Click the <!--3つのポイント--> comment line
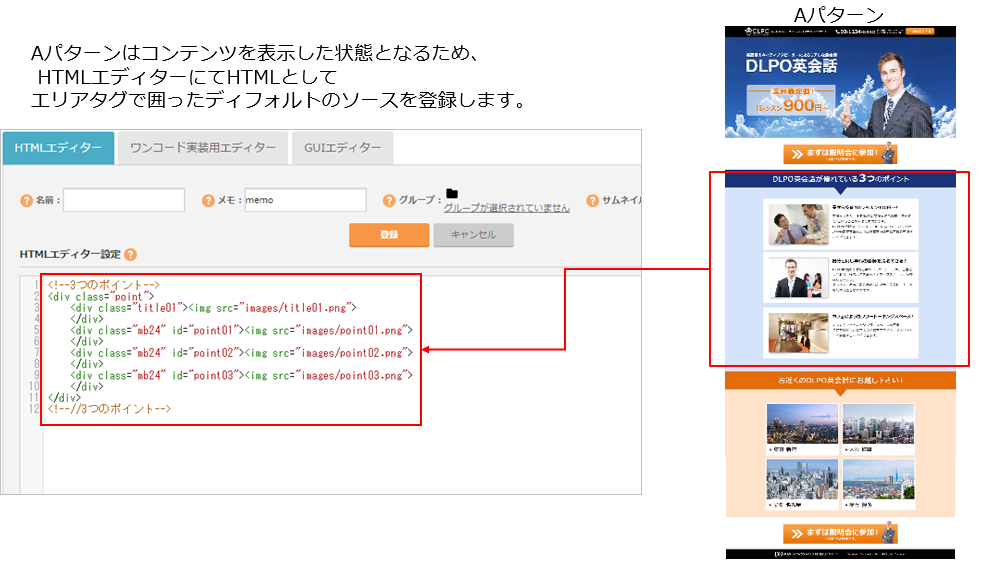The width and height of the screenshot is (997, 578). point(104,285)
